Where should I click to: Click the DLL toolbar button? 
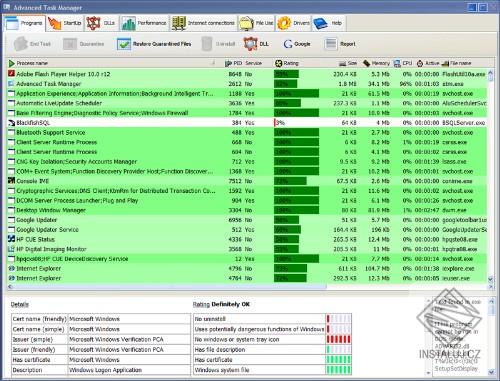256,44
